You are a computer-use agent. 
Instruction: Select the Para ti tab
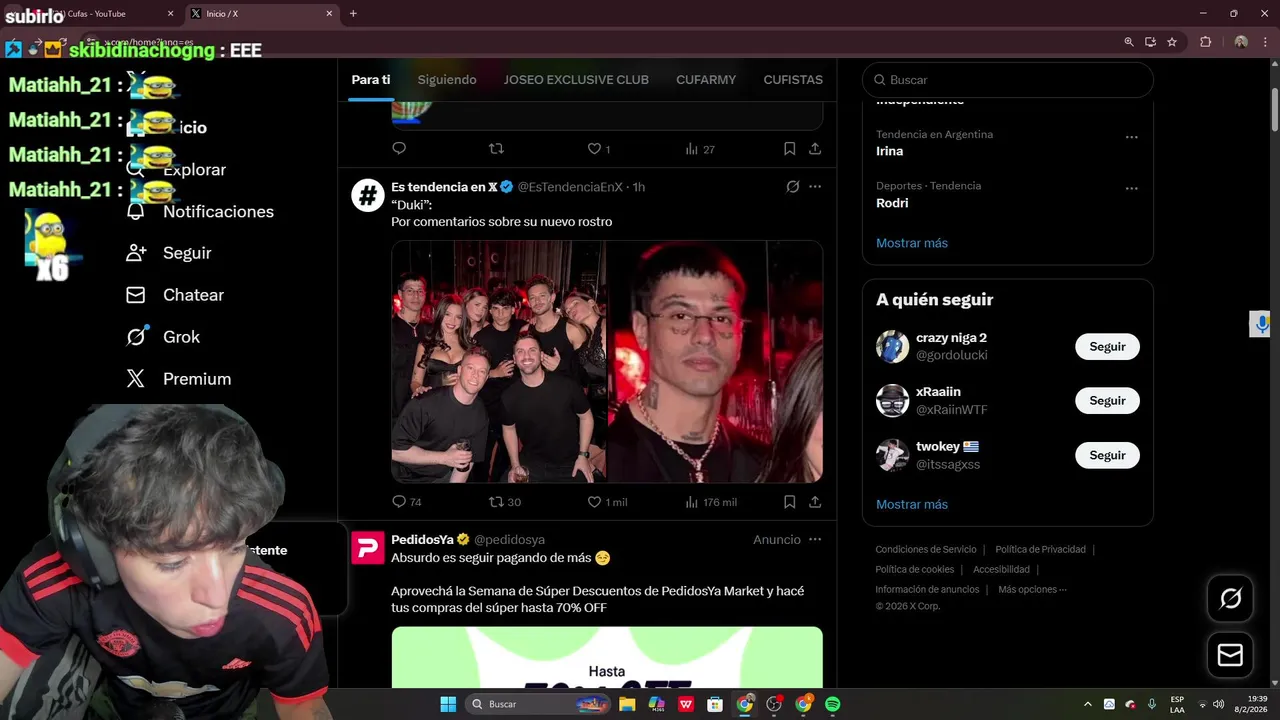click(371, 80)
